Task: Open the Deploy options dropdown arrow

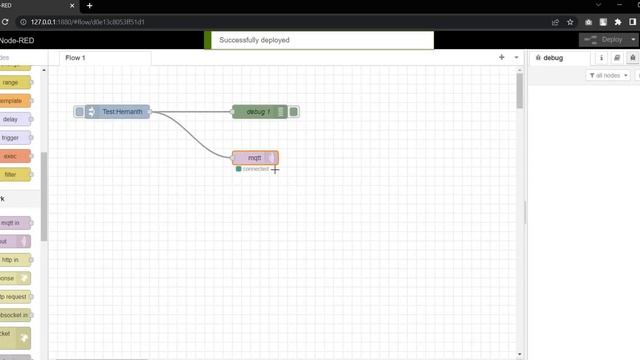Action: pyautogui.click(x=633, y=40)
